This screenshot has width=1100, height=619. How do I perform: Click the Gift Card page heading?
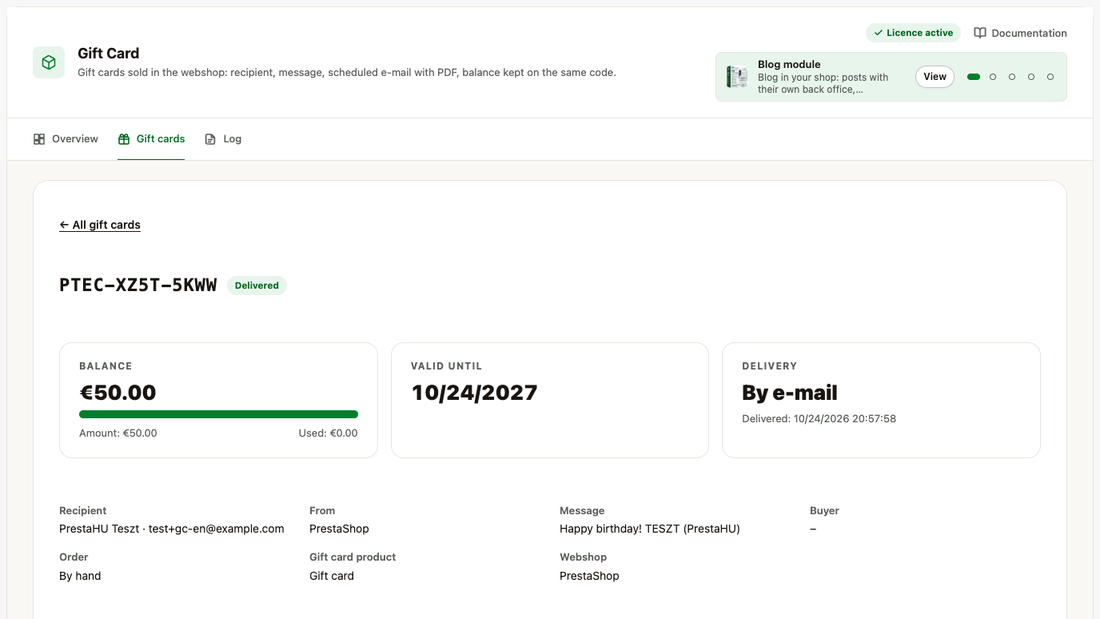pyautogui.click(x=108, y=53)
